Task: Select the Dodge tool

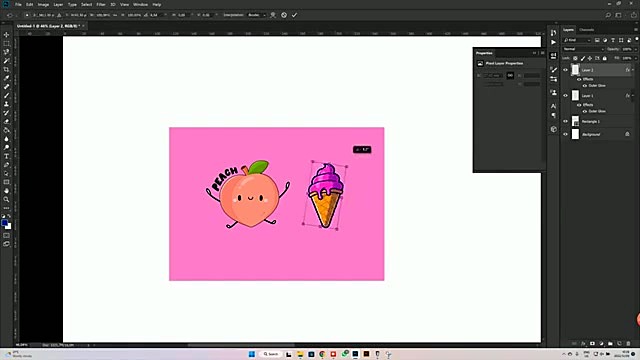Action: [6, 147]
